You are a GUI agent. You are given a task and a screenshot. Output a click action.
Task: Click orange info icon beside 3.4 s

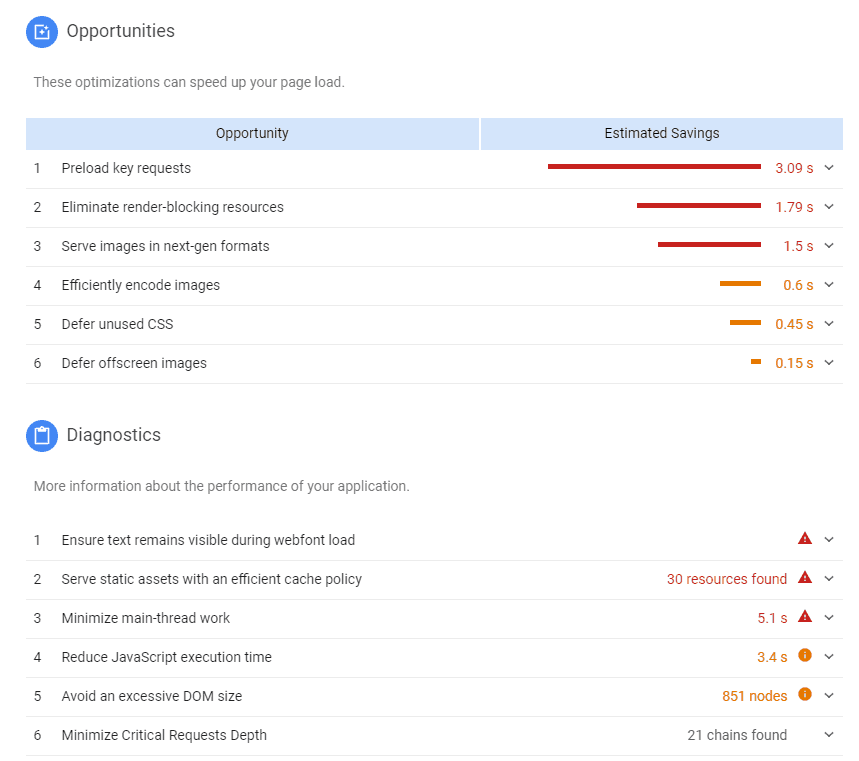pos(805,656)
